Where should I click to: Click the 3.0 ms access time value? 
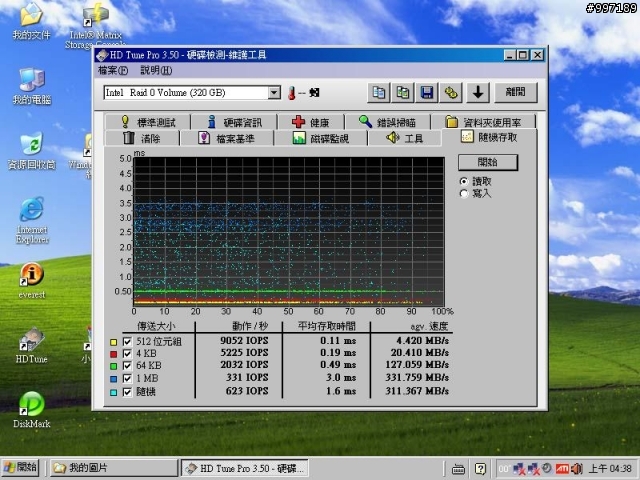coord(341,378)
